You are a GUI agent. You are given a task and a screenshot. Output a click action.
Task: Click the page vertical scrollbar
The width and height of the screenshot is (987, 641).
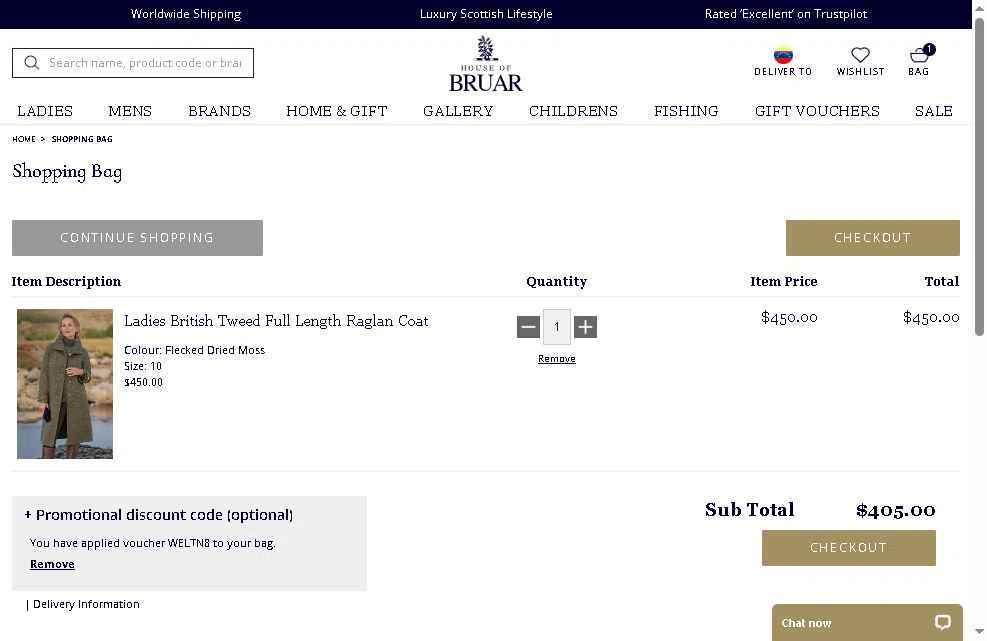(979, 176)
